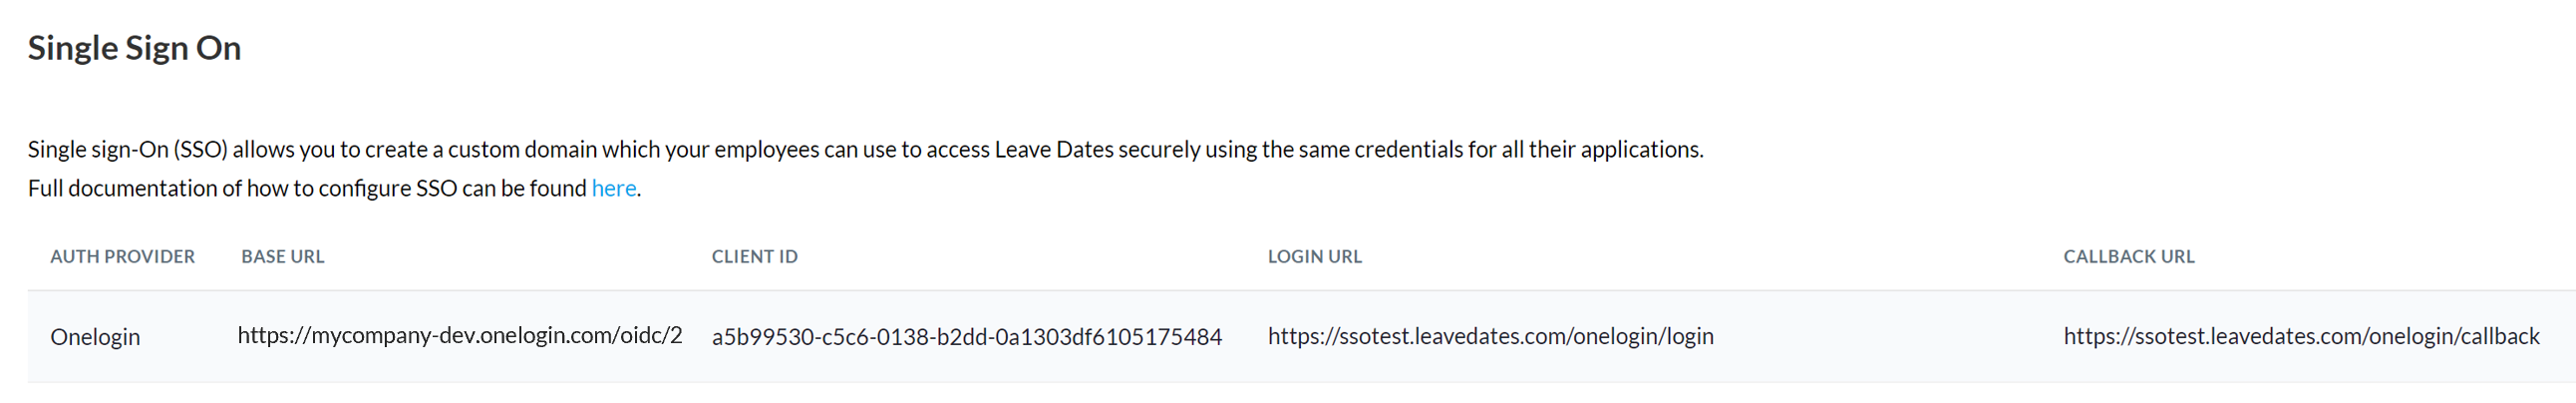Image resolution: width=2576 pixels, height=403 pixels.
Task: Click the CLIENT ID column header
Action: click(754, 256)
